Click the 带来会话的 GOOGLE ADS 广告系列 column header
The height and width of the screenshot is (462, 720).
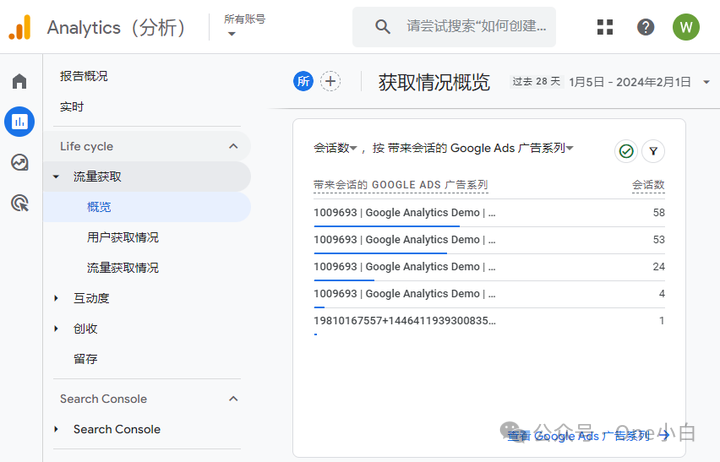click(400, 185)
